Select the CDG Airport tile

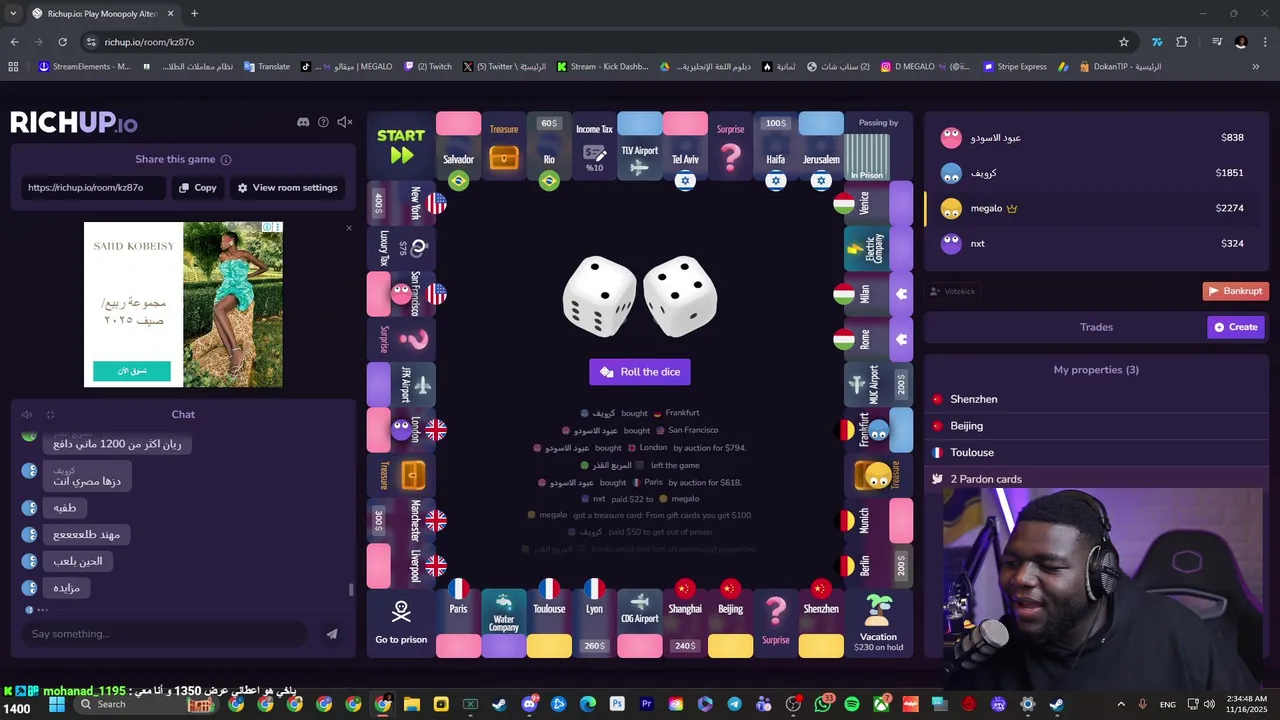click(640, 623)
